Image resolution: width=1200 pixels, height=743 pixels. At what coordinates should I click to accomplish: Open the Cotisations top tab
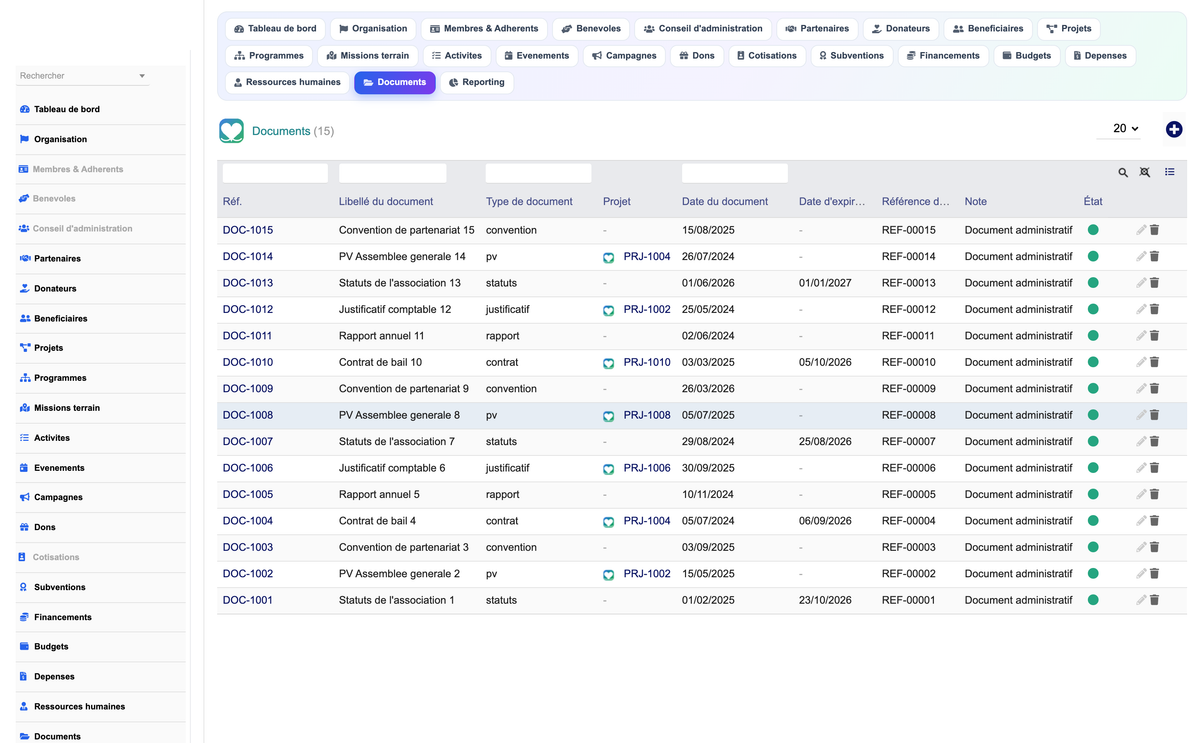tap(767, 56)
